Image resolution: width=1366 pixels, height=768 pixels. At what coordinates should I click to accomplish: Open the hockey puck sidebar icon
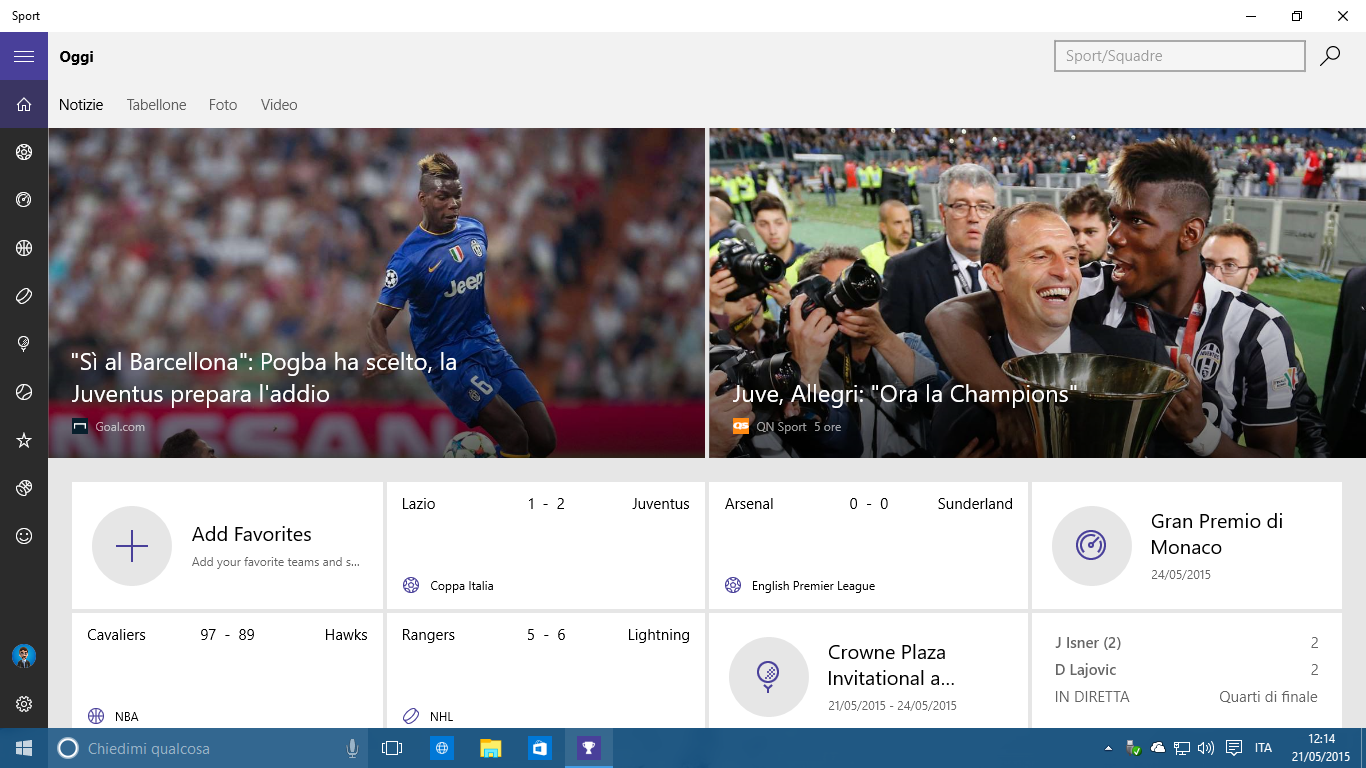tap(24, 296)
